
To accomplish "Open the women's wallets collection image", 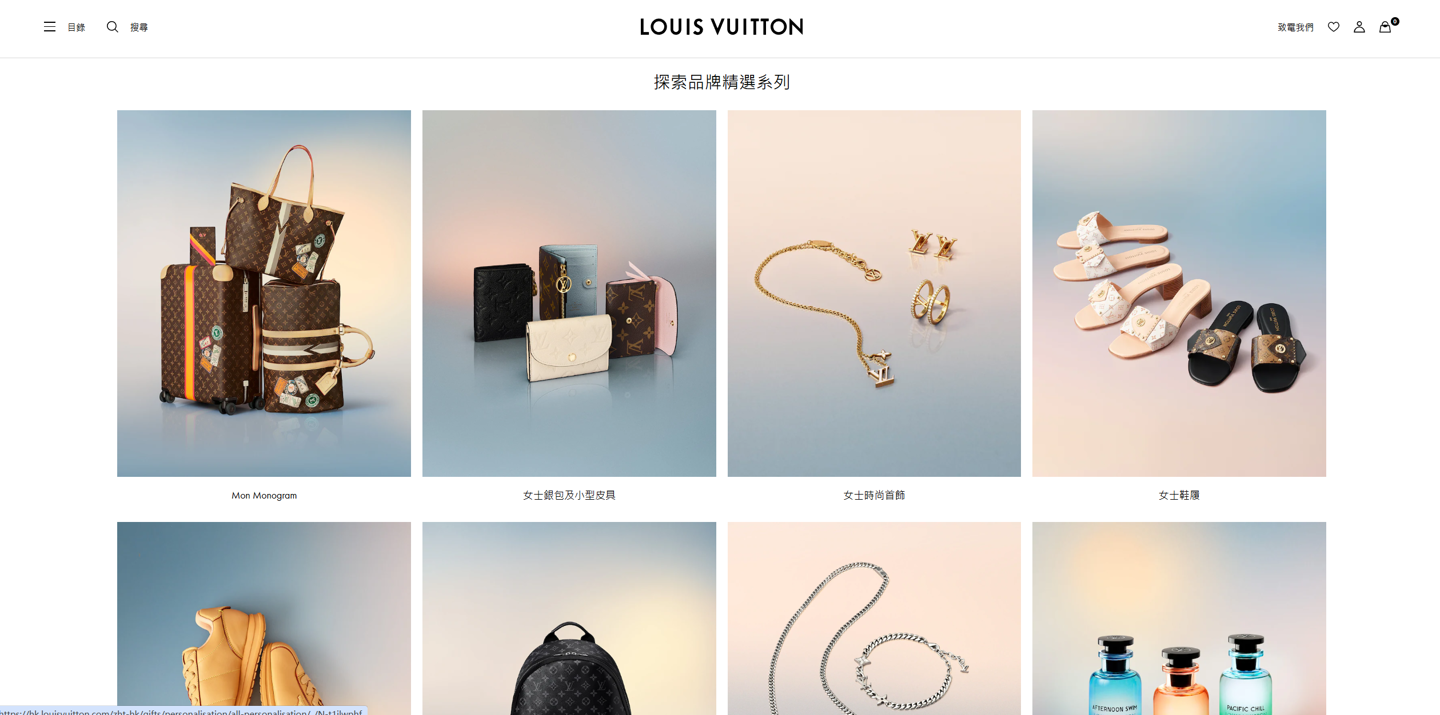I will coord(569,293).
